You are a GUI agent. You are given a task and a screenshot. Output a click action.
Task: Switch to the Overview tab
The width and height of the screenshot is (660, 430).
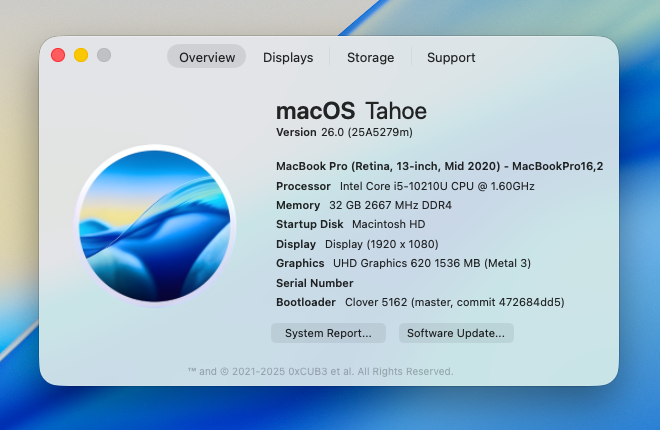[207, 57]
